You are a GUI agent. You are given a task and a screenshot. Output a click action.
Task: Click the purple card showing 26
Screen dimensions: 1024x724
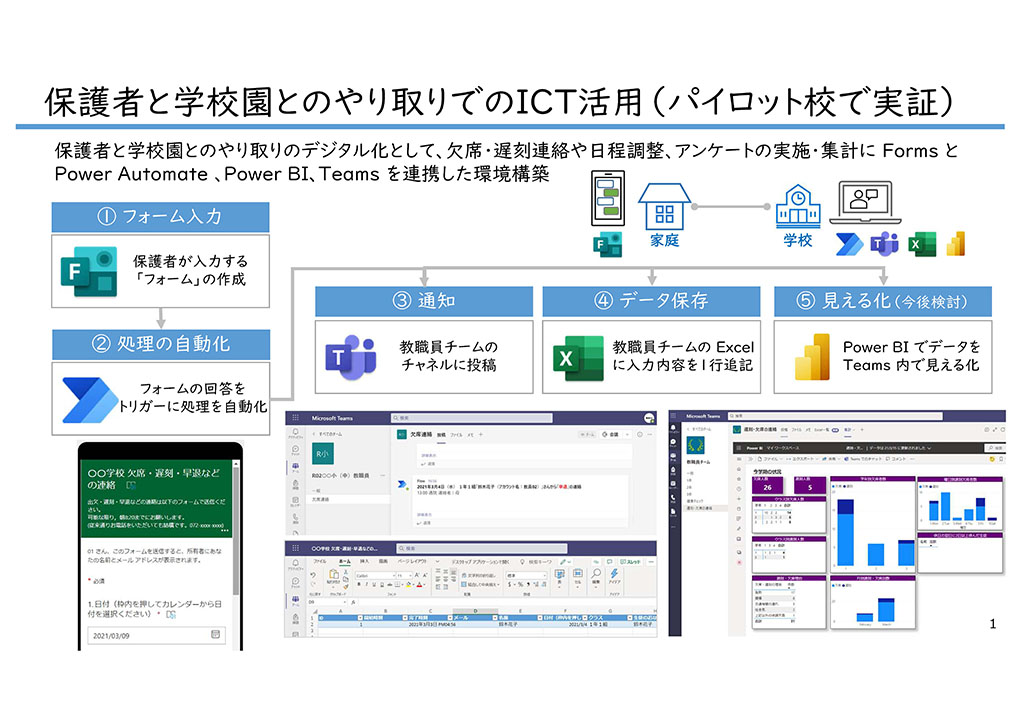(x=767, y=485)
